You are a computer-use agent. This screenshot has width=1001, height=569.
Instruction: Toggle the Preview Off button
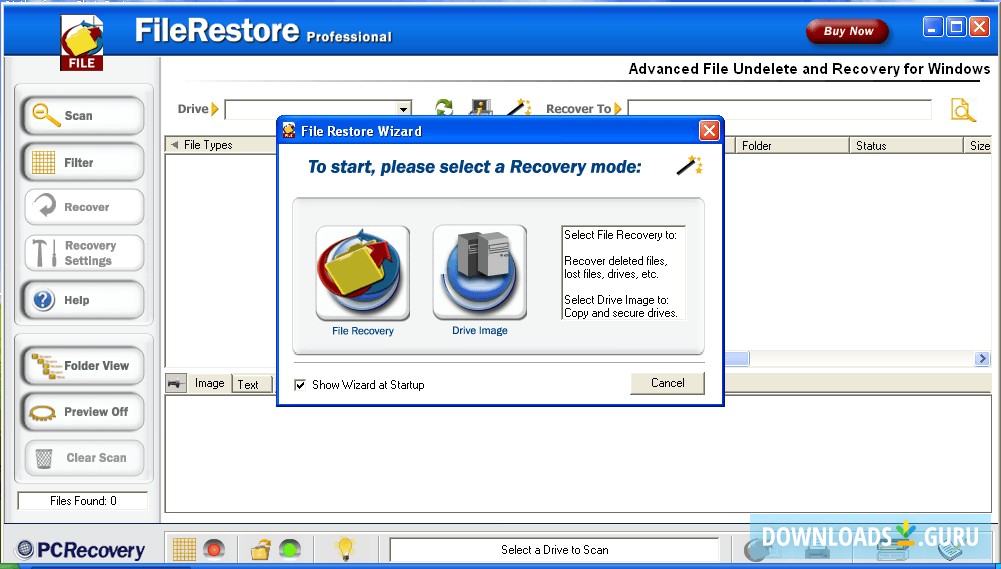point(83,412)
